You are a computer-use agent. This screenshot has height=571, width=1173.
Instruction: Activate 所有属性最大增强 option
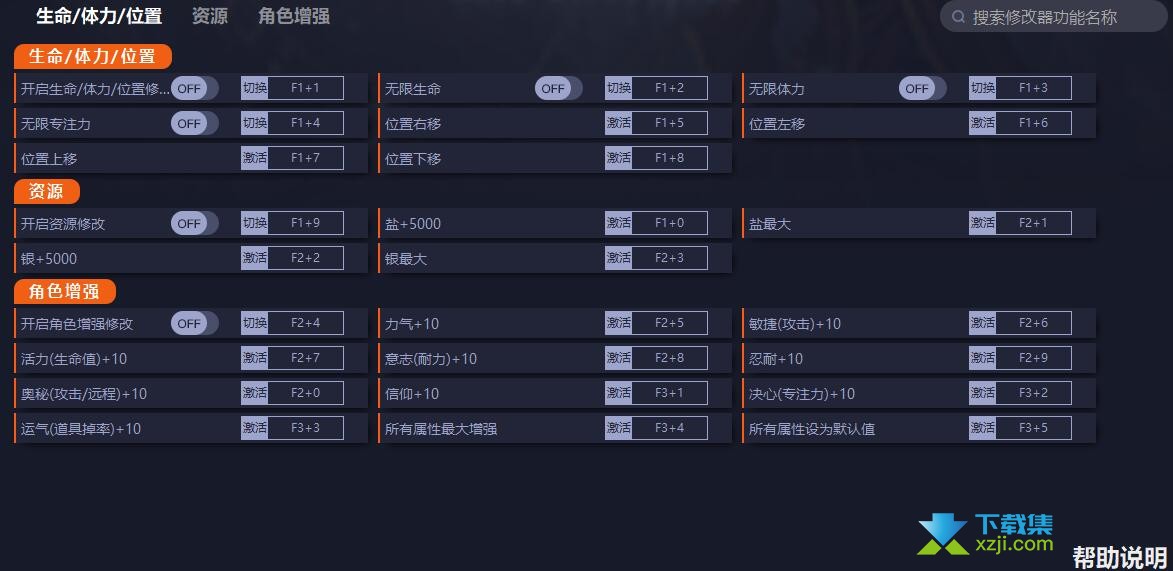coord(619,428)
